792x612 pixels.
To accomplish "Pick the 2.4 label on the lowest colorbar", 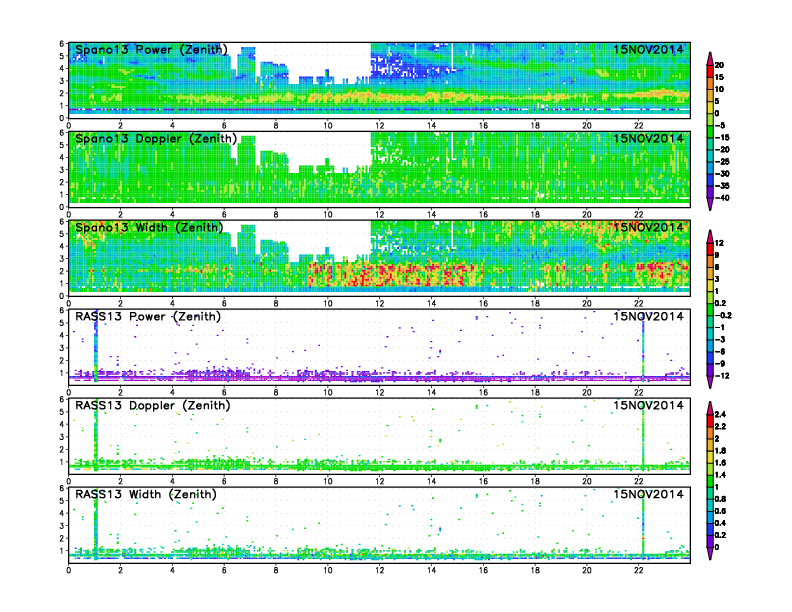I will tap(733, 413).
